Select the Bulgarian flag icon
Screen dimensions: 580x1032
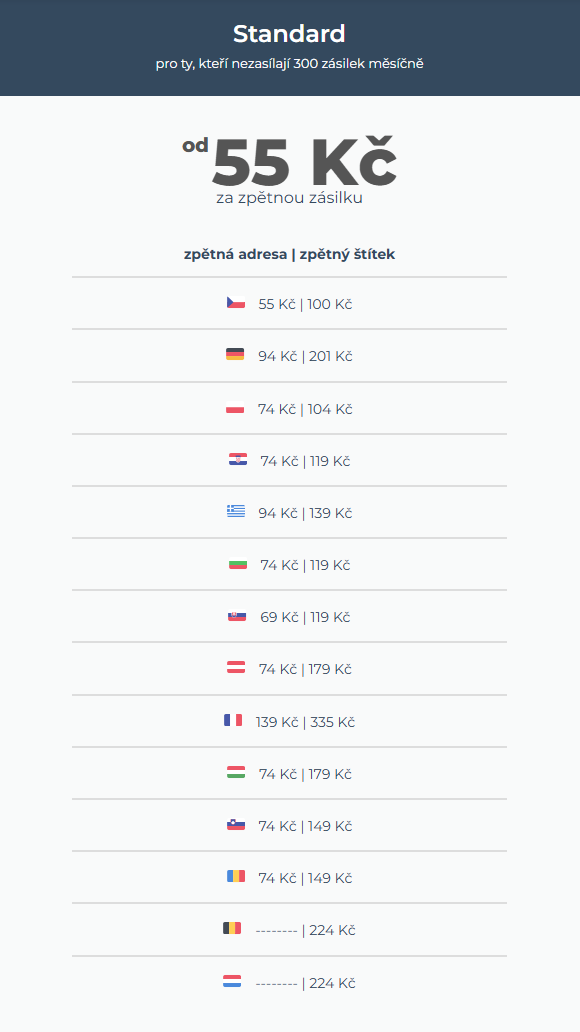point(238,563)
